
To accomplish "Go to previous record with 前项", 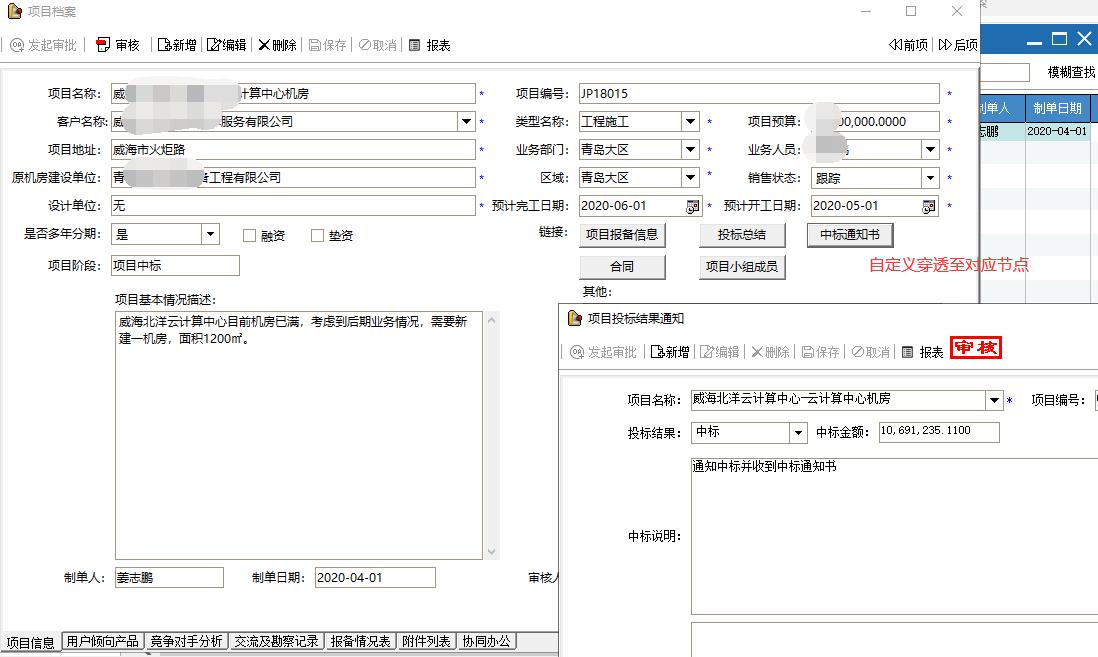I will tap(908, 45).
